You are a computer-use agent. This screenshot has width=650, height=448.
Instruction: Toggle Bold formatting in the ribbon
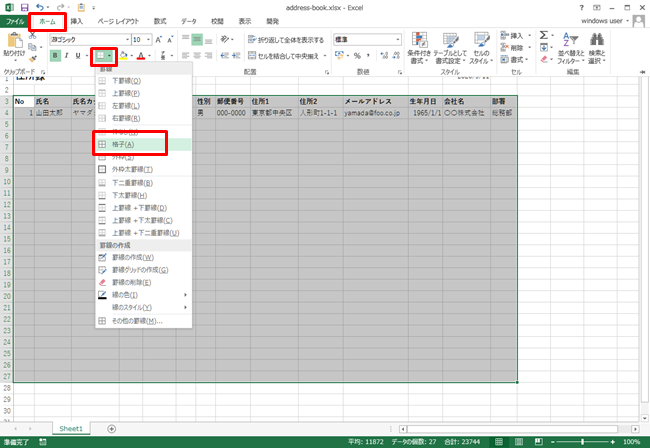click(55, 55)
